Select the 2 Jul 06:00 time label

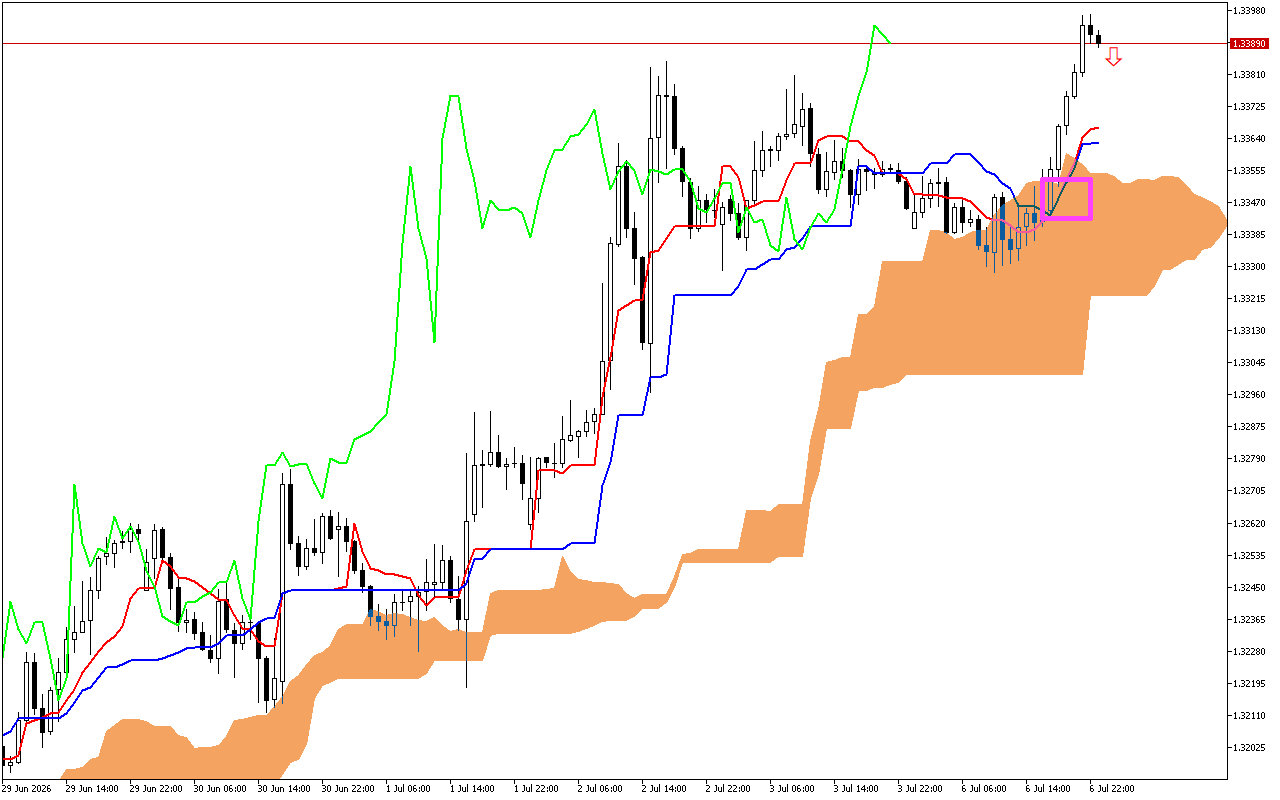coord(600,789)
